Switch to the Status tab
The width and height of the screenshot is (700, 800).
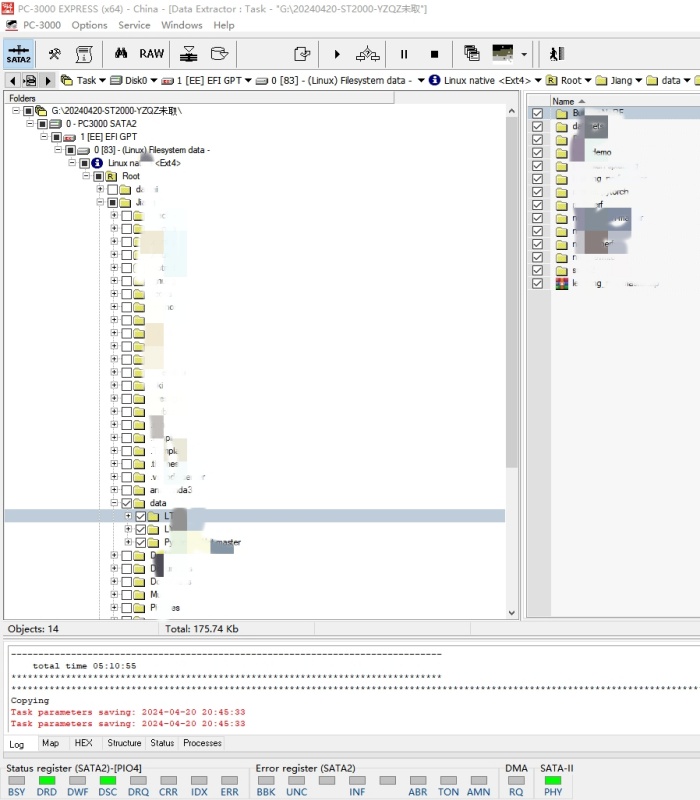[162, 743]
